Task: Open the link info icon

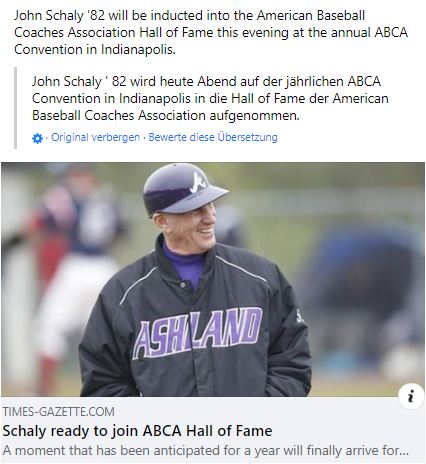Action: tap(411, 396)
